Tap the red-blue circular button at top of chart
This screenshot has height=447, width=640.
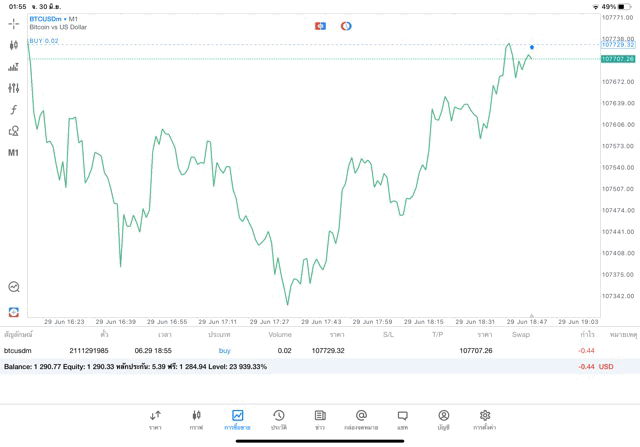point(346,25)
